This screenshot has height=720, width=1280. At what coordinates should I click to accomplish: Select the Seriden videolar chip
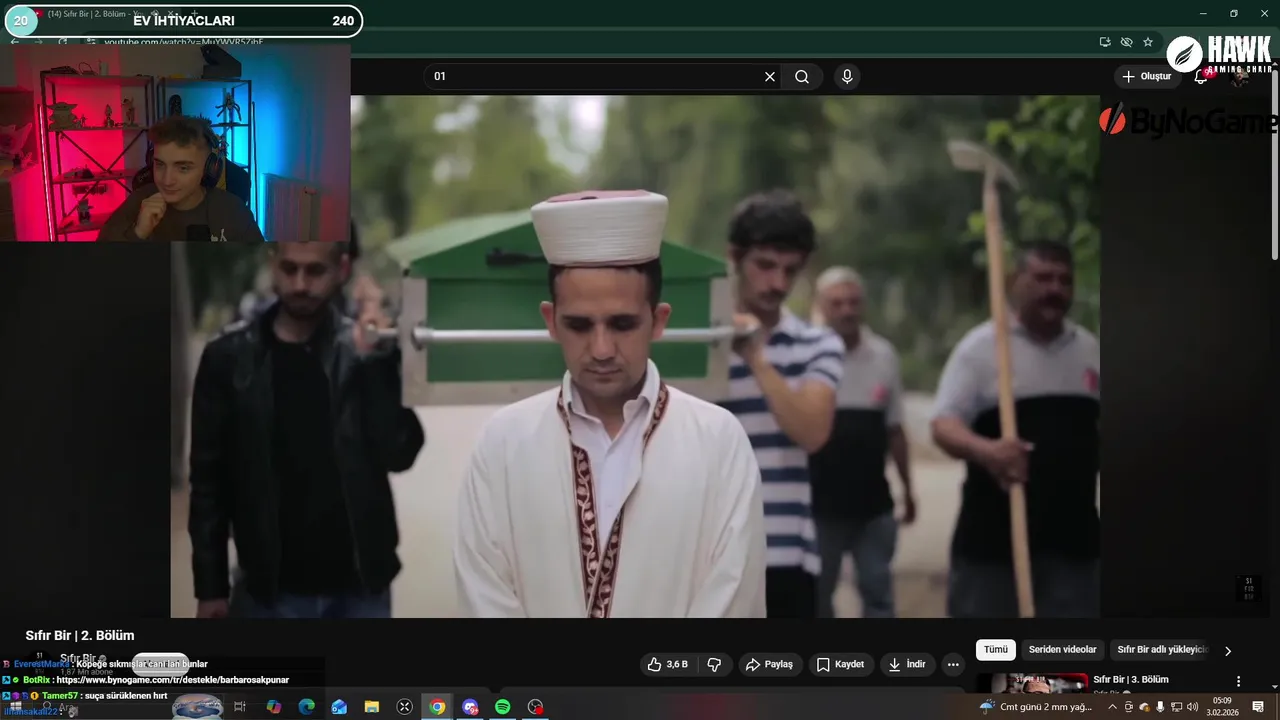click(1062, 650)
